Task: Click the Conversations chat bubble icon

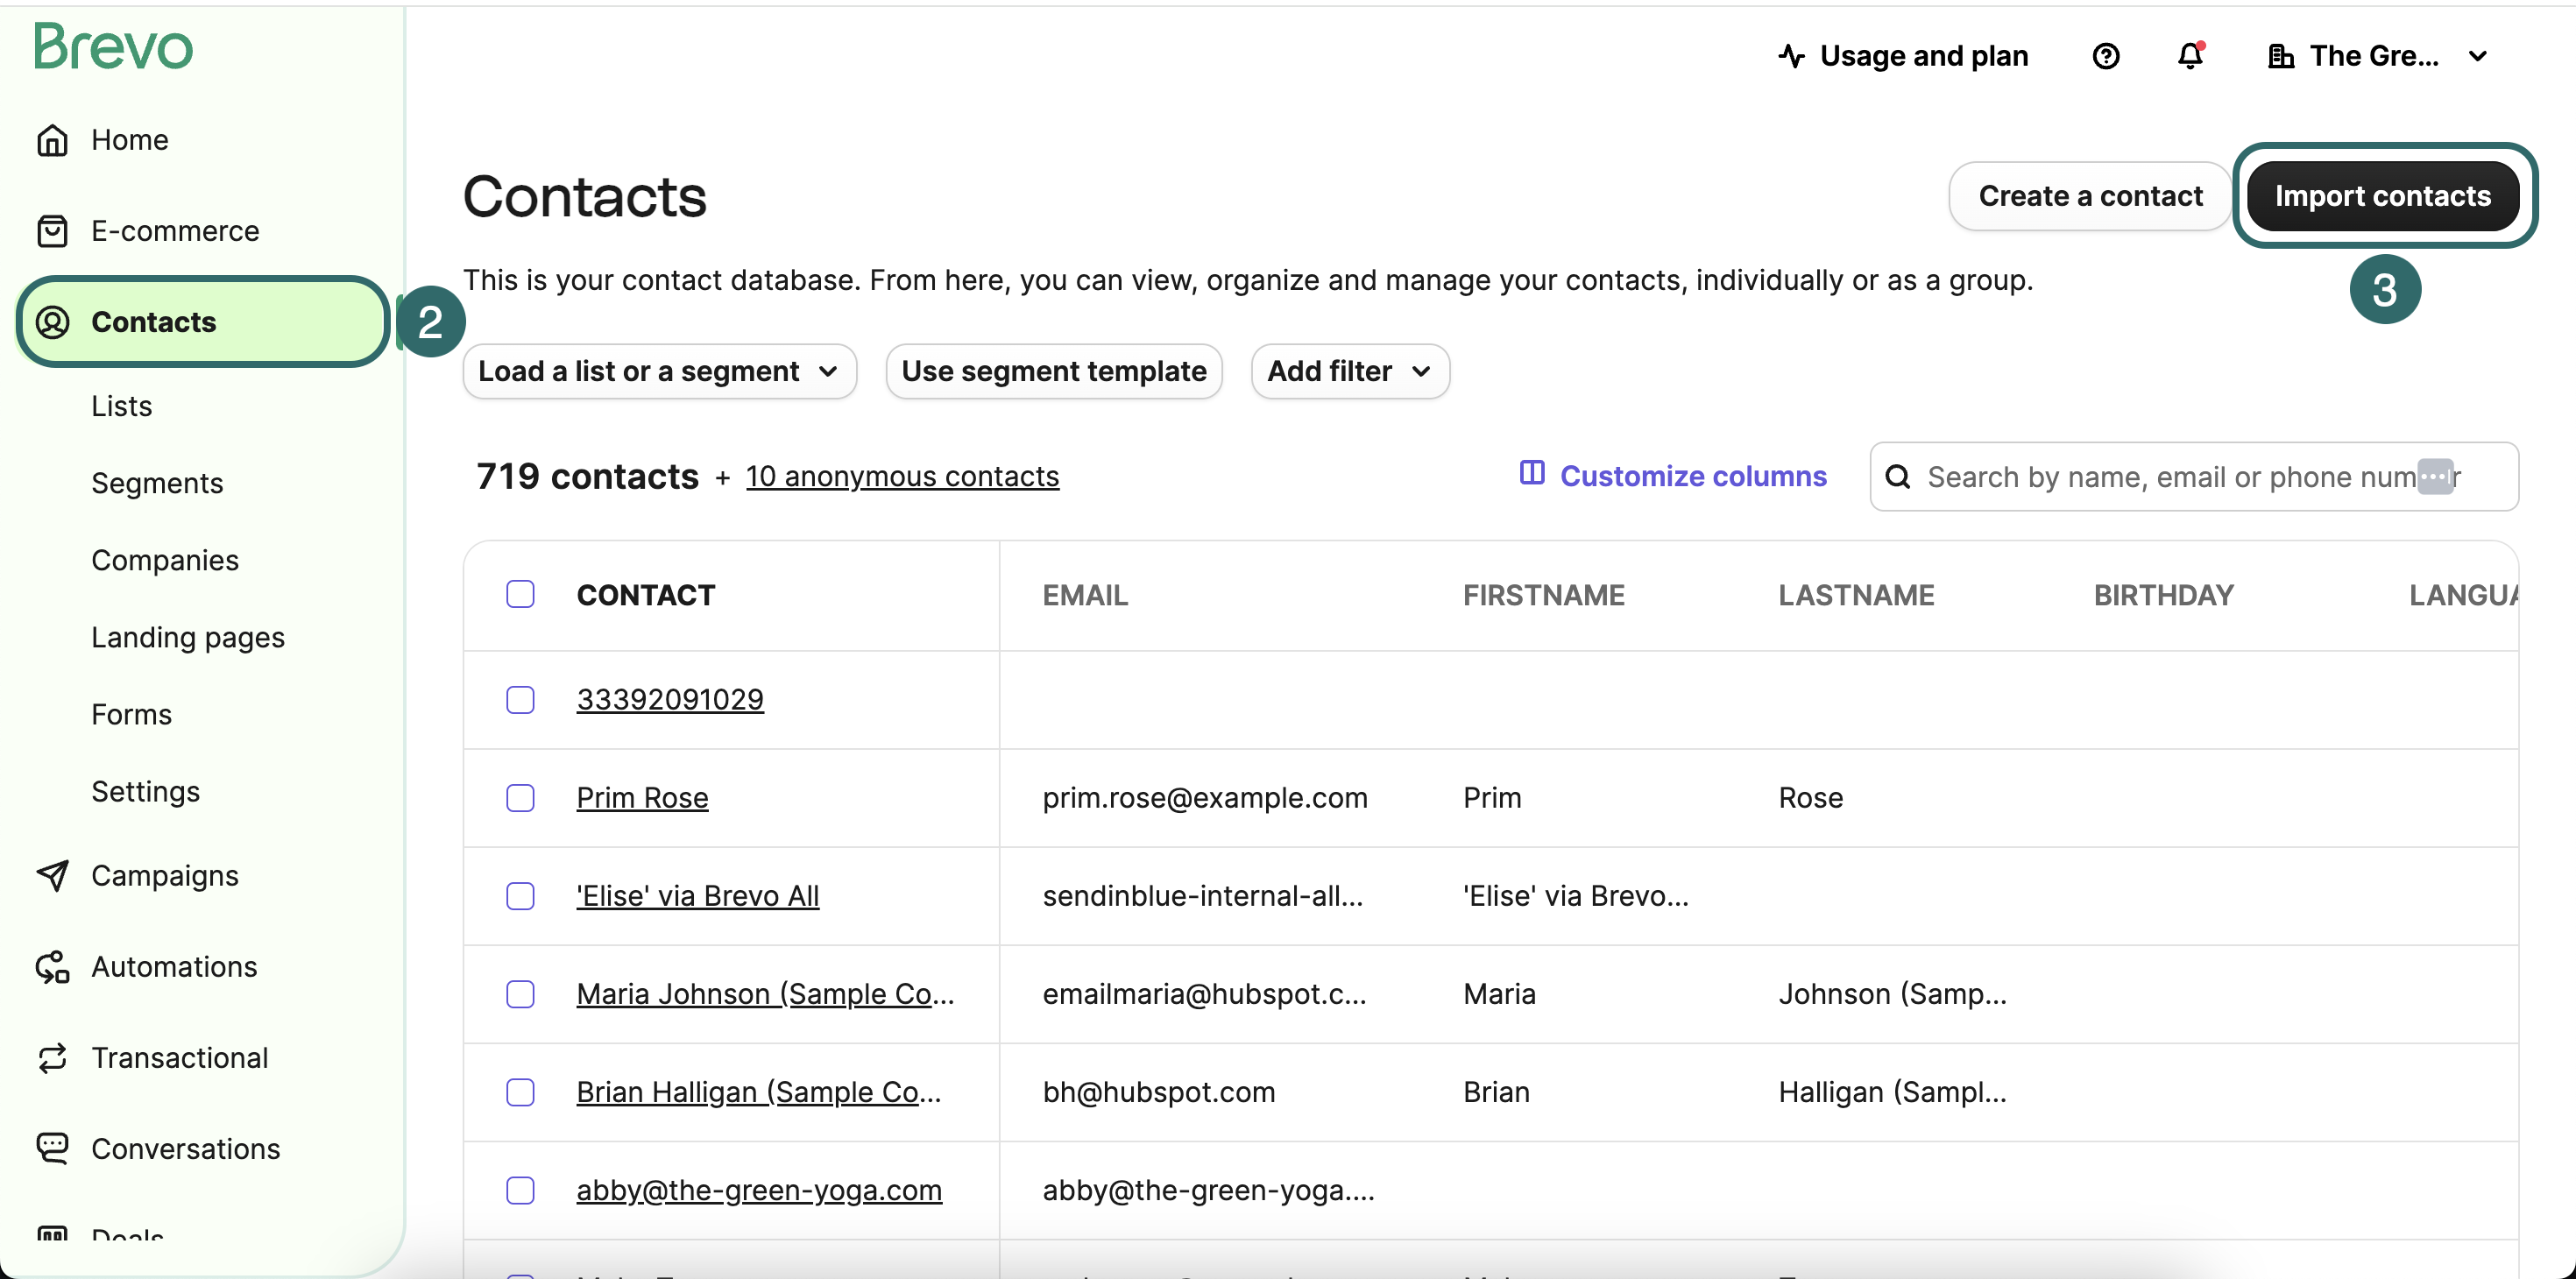Action: tap(52, 1148)
